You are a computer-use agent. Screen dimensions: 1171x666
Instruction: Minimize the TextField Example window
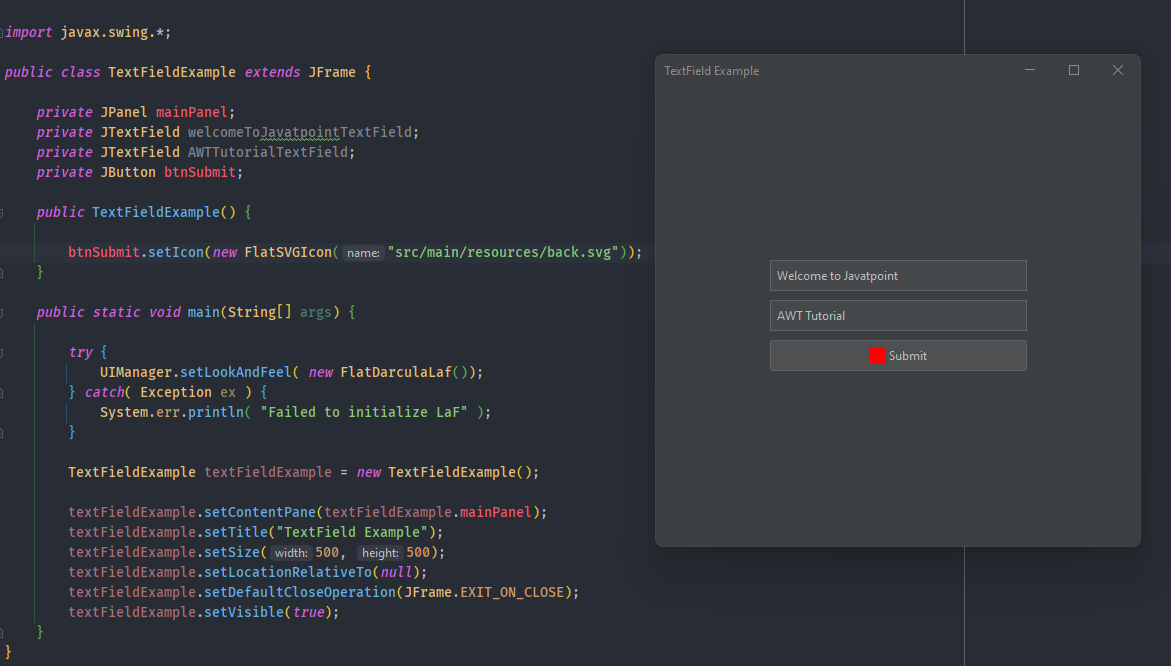[1030, 70]
